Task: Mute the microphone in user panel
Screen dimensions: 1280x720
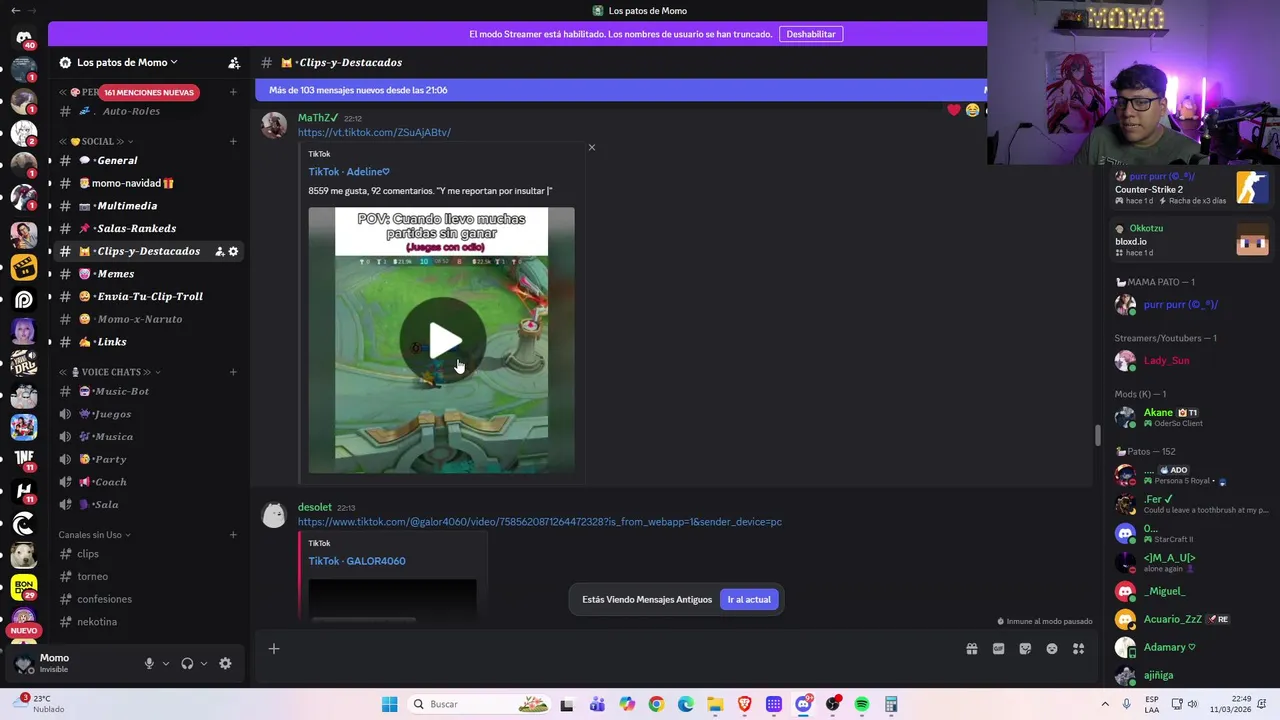Action: pos(149,663)
